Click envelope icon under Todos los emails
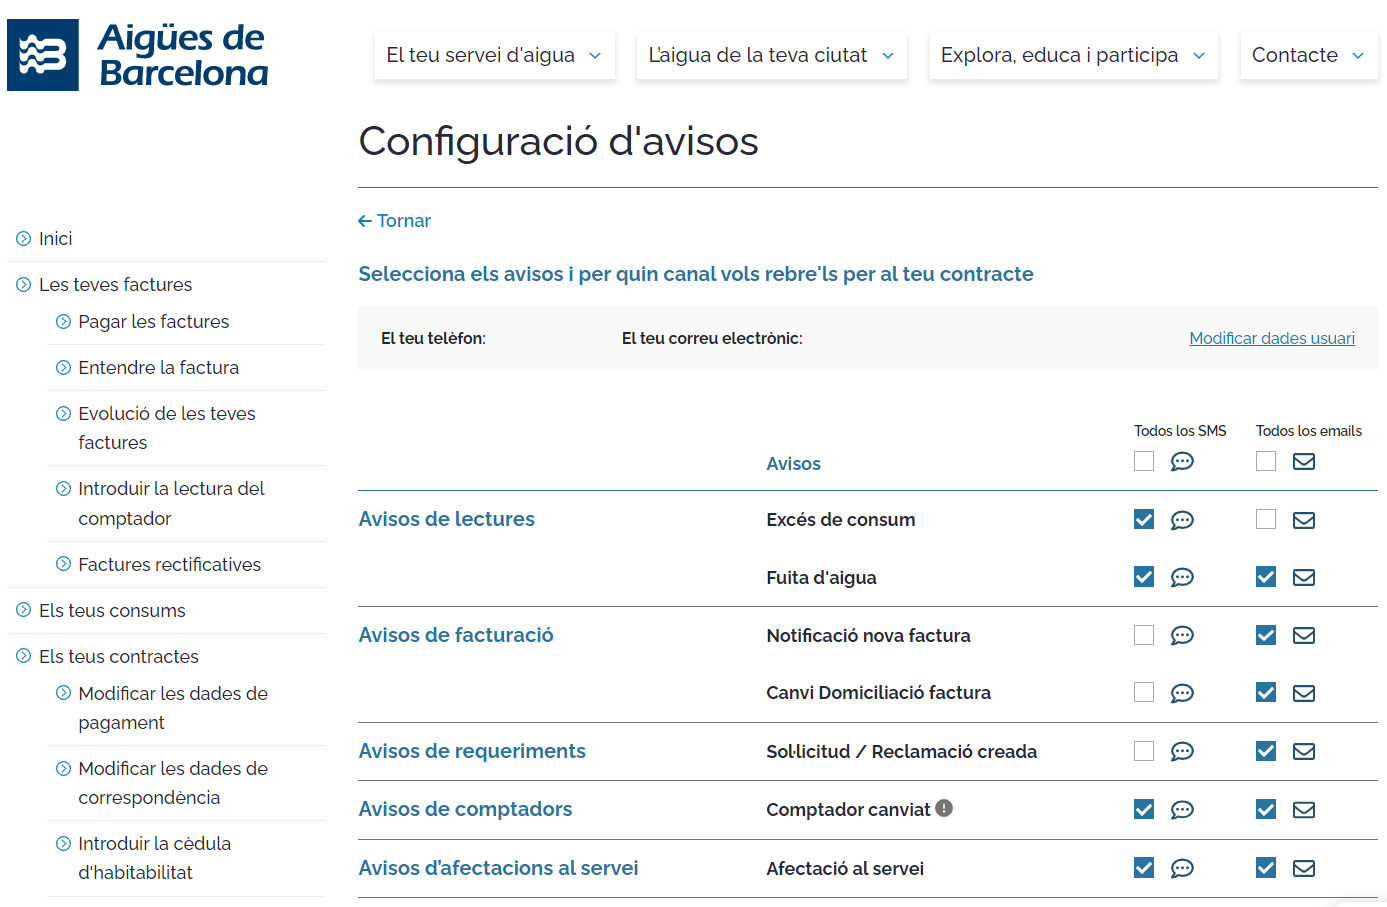 click(x=1304, y=462)
